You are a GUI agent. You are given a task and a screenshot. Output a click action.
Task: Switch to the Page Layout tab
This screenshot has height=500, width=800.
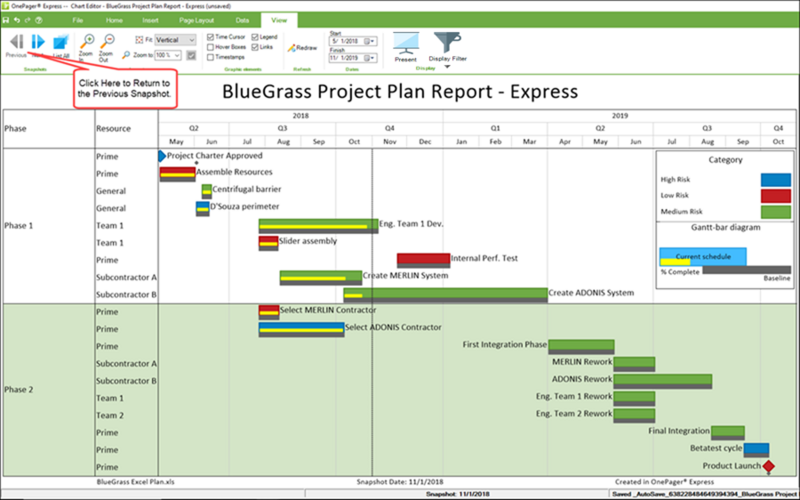(x=196, y=20)
